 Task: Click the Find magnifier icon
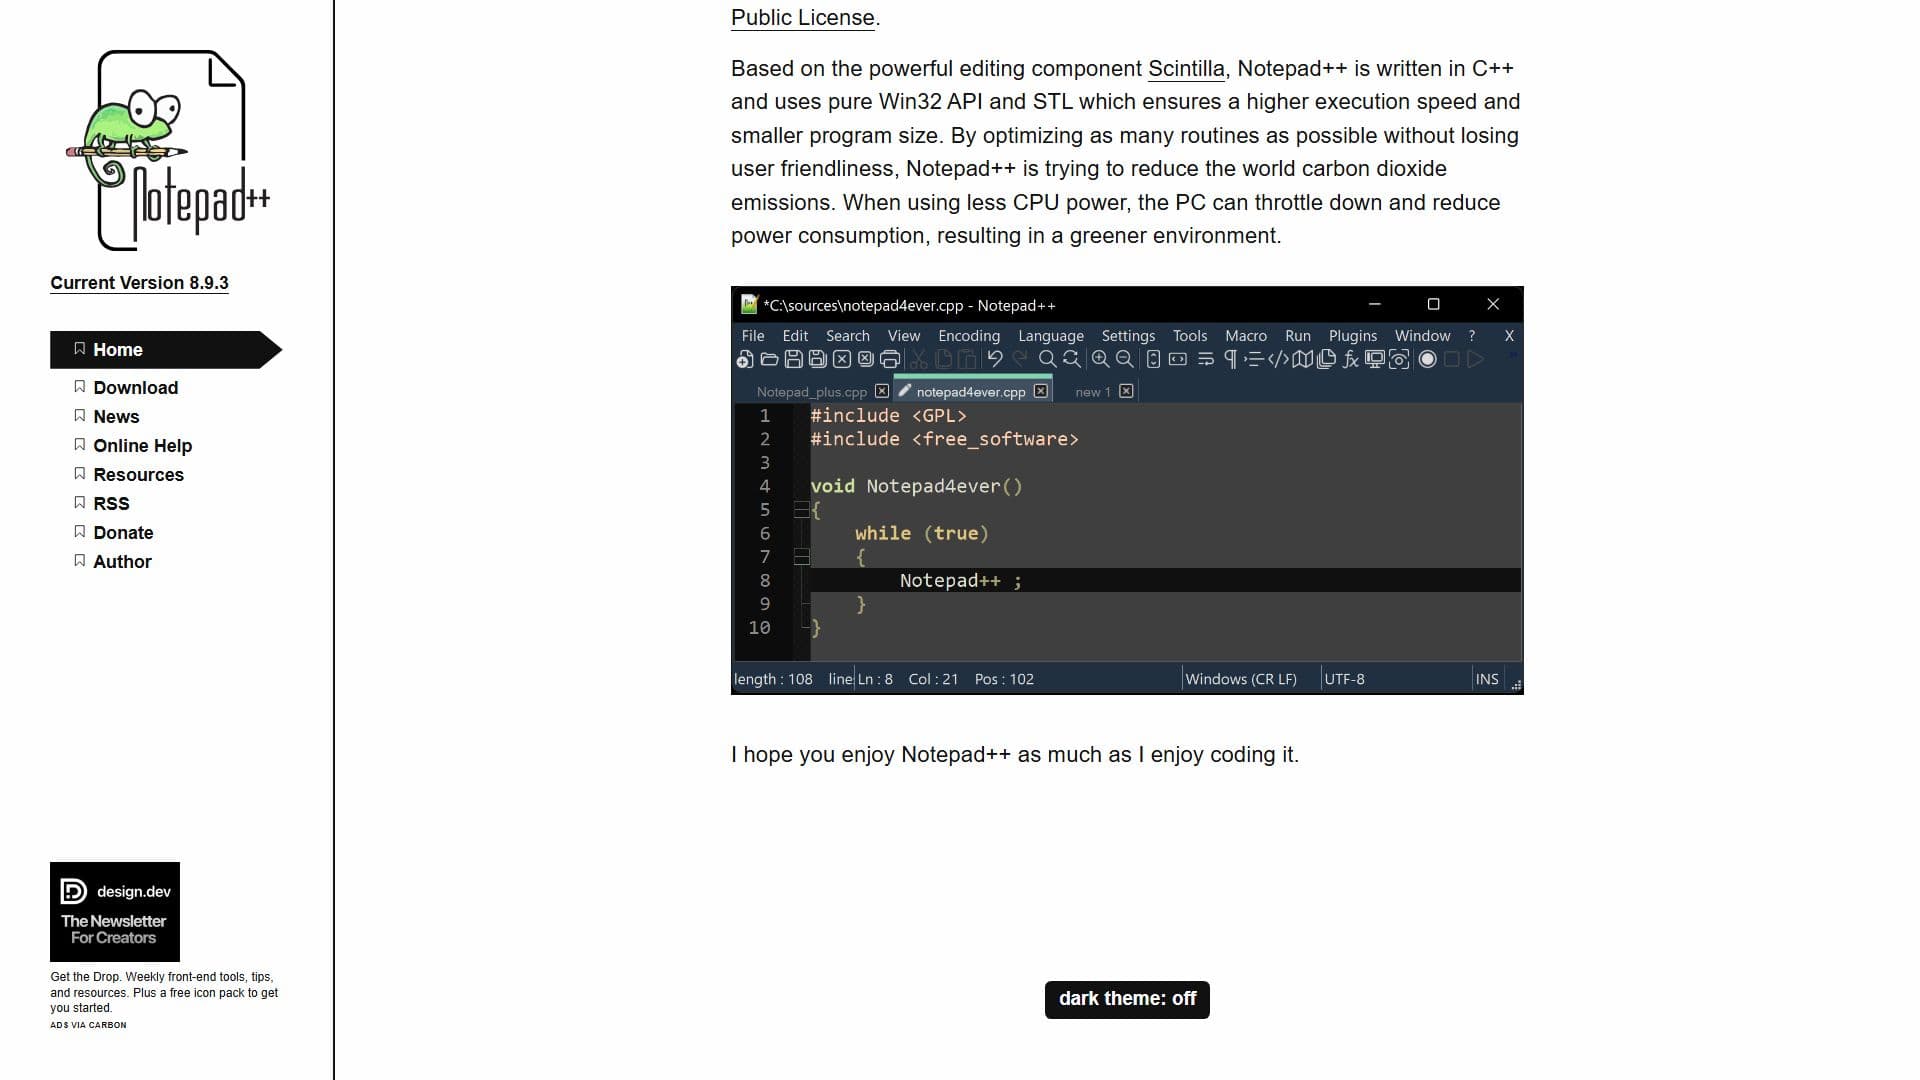coord(1048,359)
